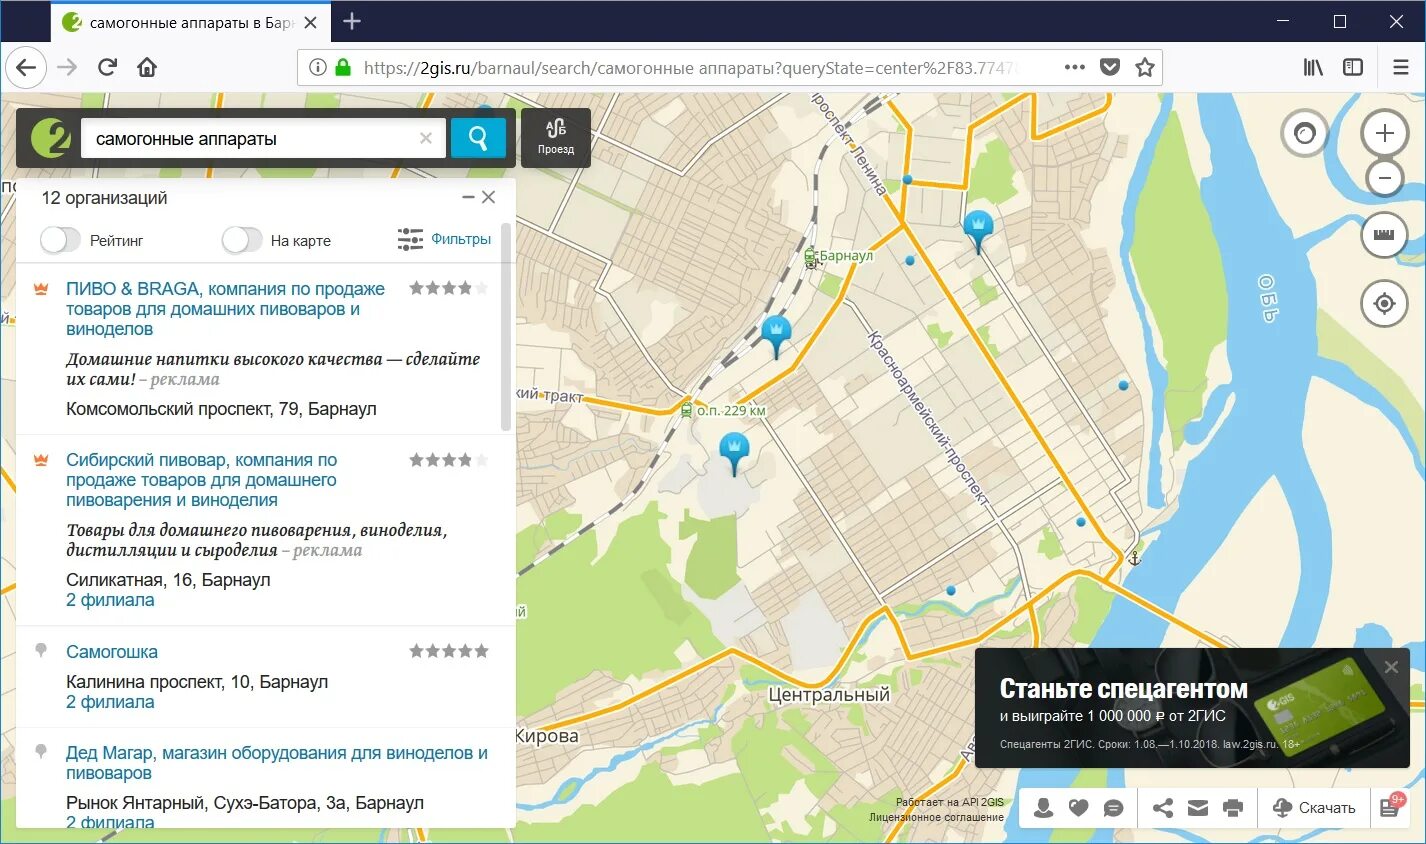Viewport: 1426px width, 844px height.
Task: Click the Центральный district label on the map
Action: pyautogui.click(x=829, y=694)
